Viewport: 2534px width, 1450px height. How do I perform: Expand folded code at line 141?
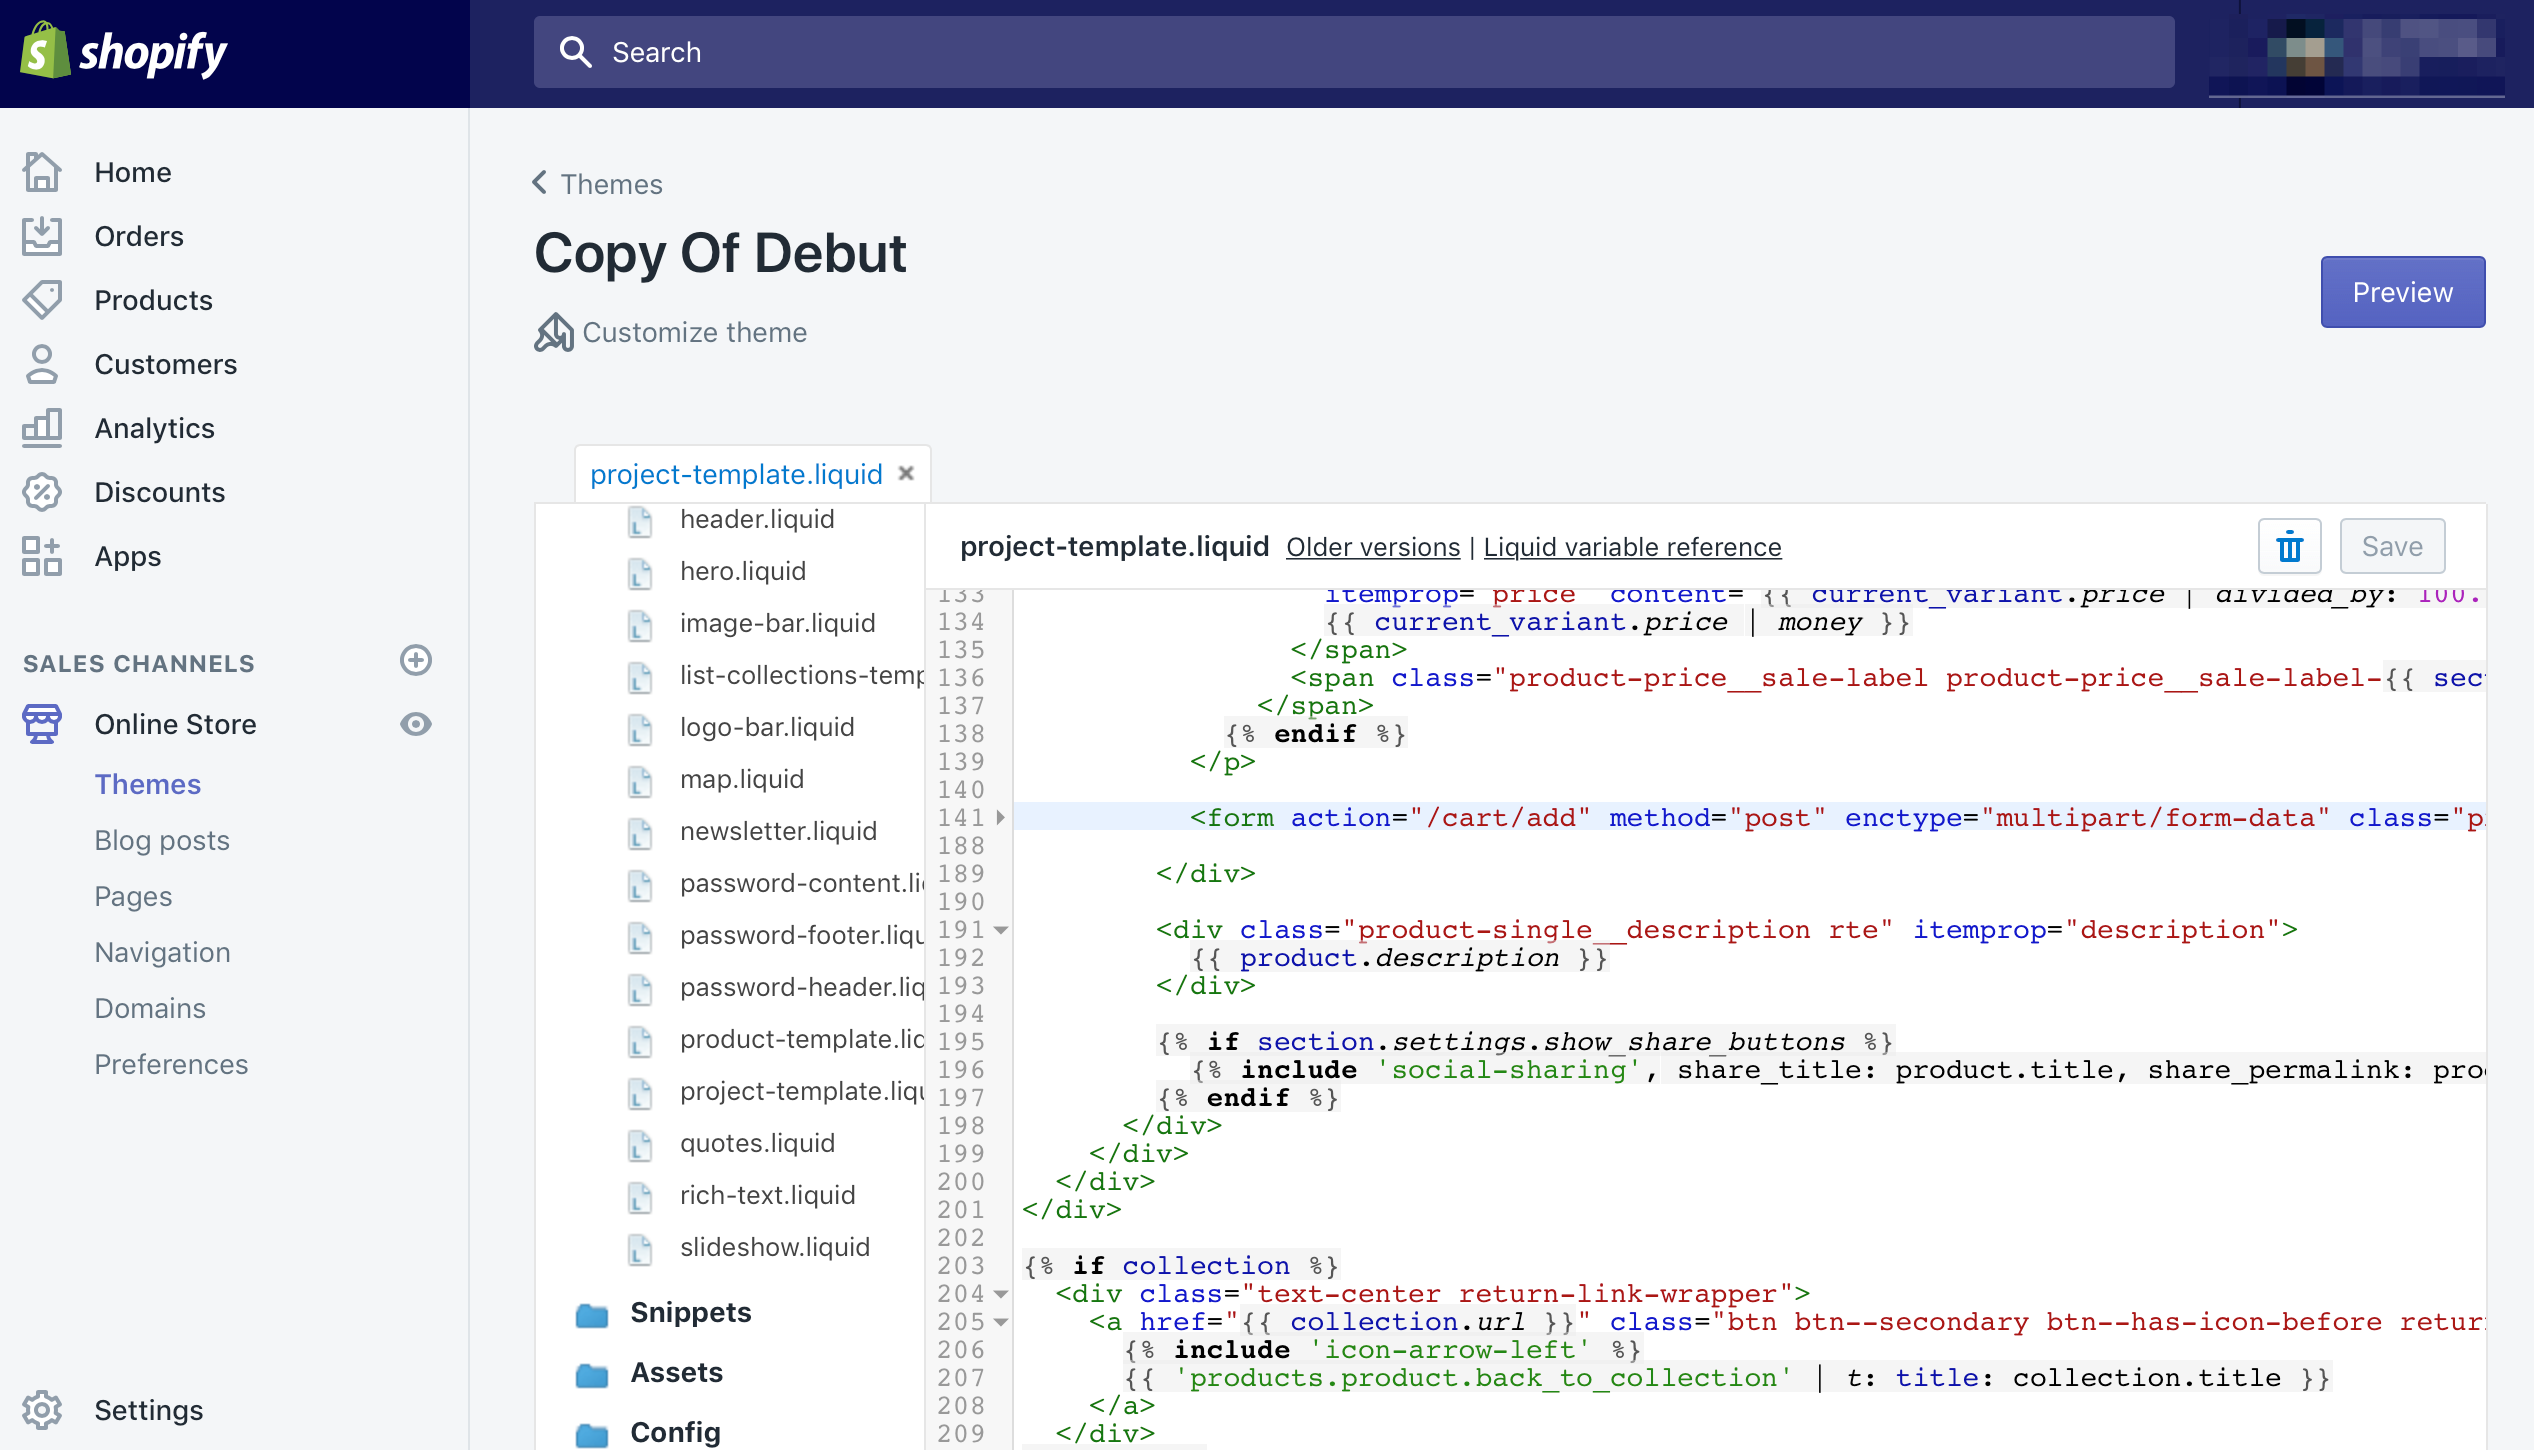pyautogui.click(x=1000, y=818)
